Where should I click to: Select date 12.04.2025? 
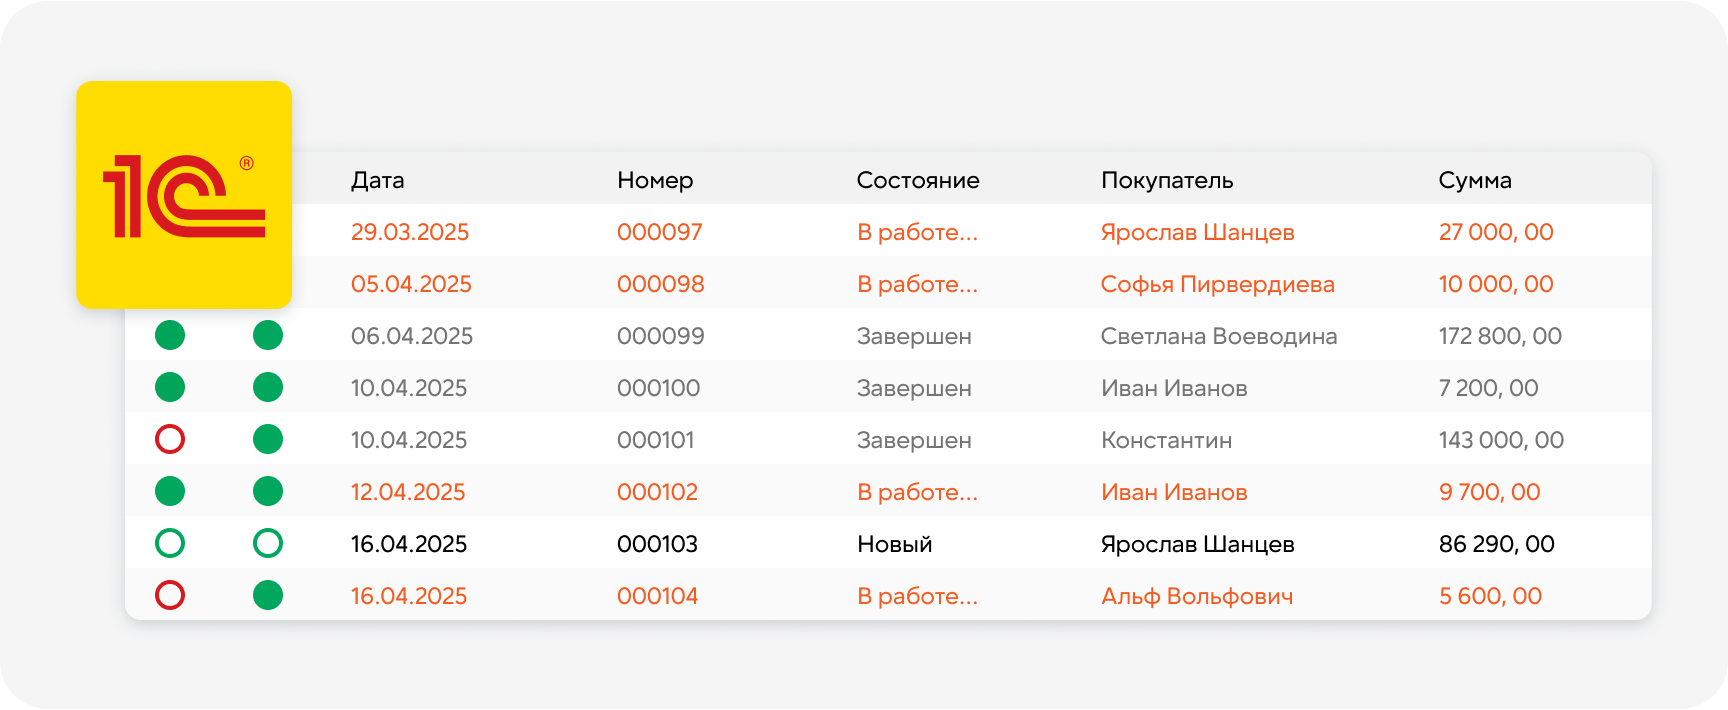pos(408,492)
